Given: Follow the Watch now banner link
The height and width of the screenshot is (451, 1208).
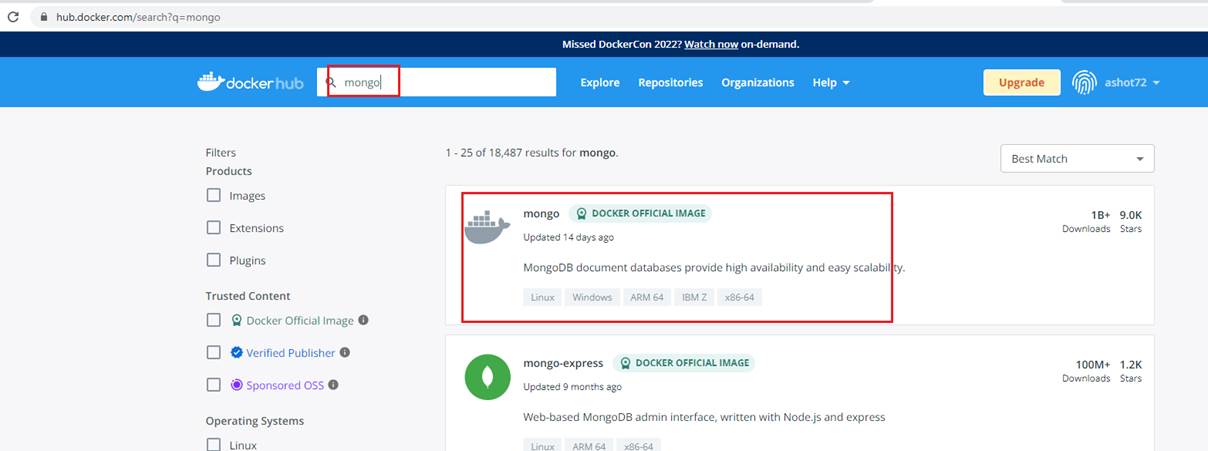Looking at the screenshot, I should (711, 44).
